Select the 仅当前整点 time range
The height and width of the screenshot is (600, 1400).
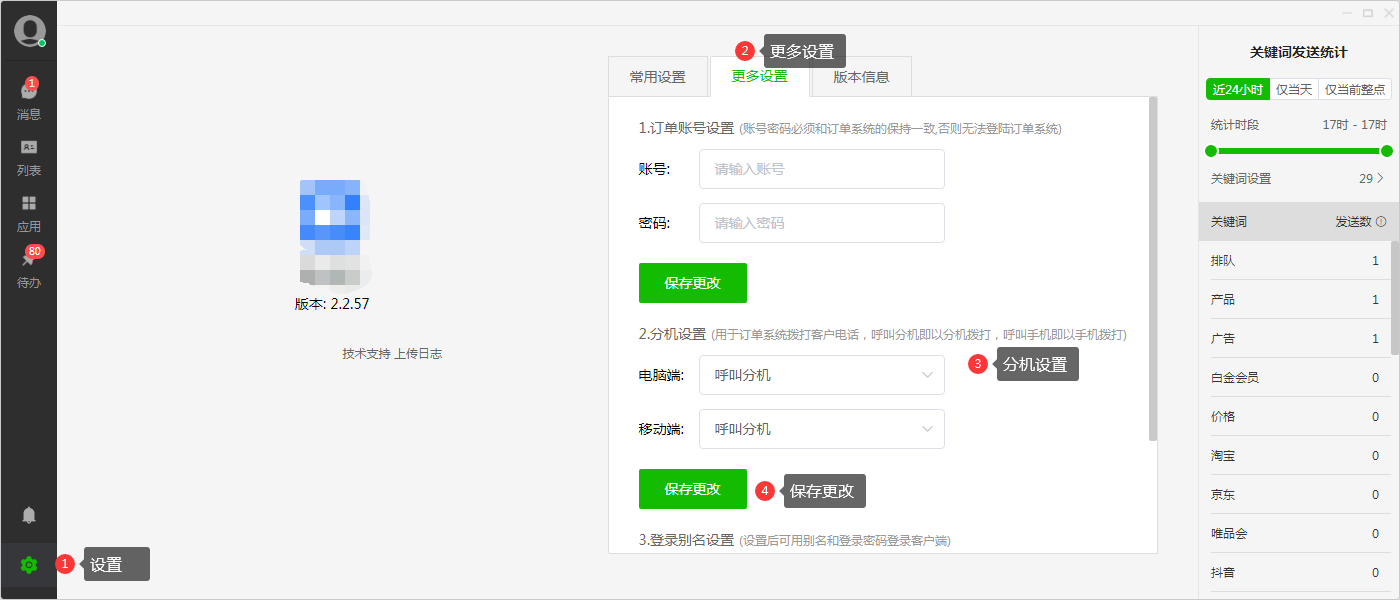pos(1355,89)
